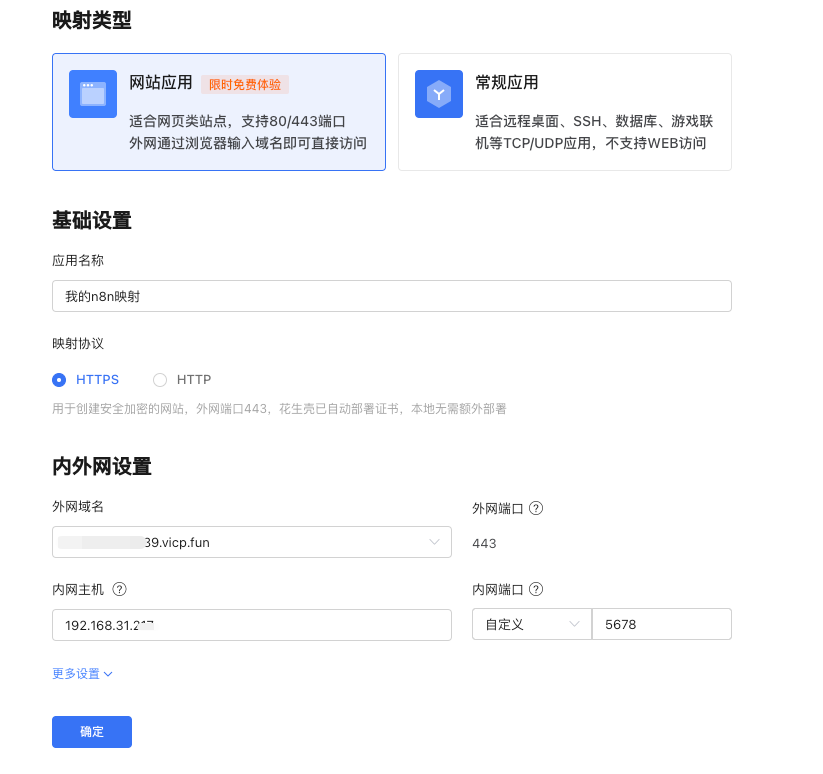823x774 pixels.
Task: Click the 确定 confirm button
Action: (x=91, y=731)
